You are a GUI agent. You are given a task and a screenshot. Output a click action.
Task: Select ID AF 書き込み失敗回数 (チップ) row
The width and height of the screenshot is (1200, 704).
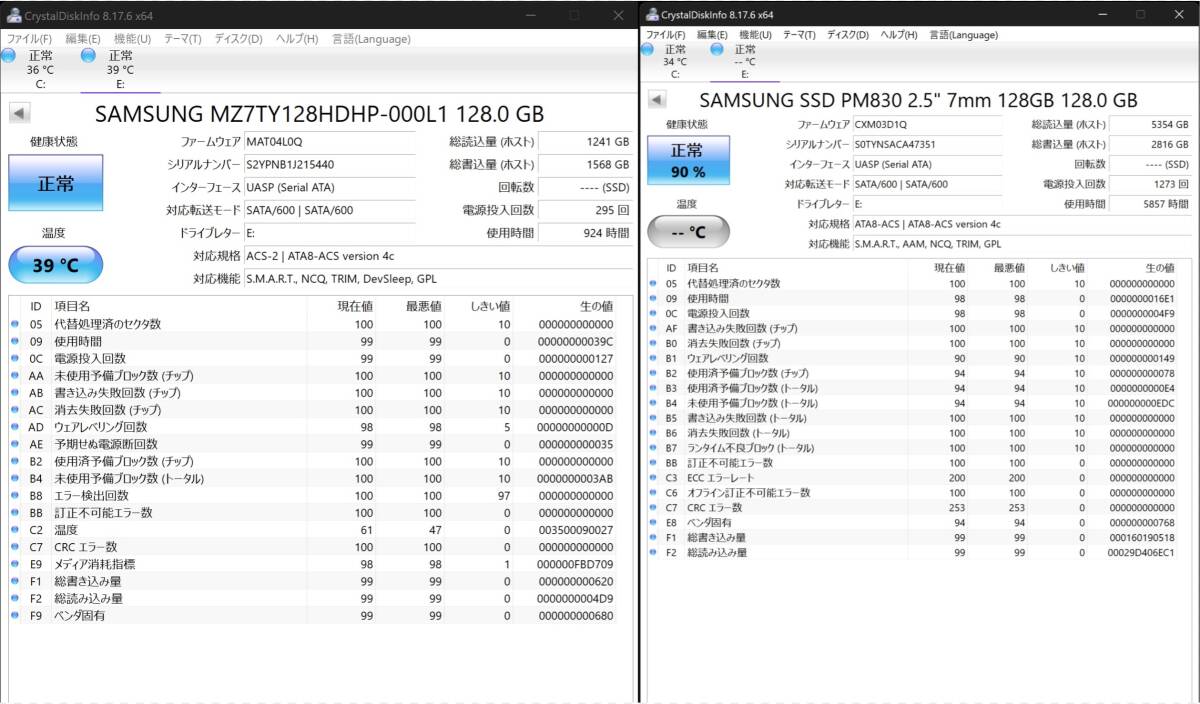tap(914, 328)
